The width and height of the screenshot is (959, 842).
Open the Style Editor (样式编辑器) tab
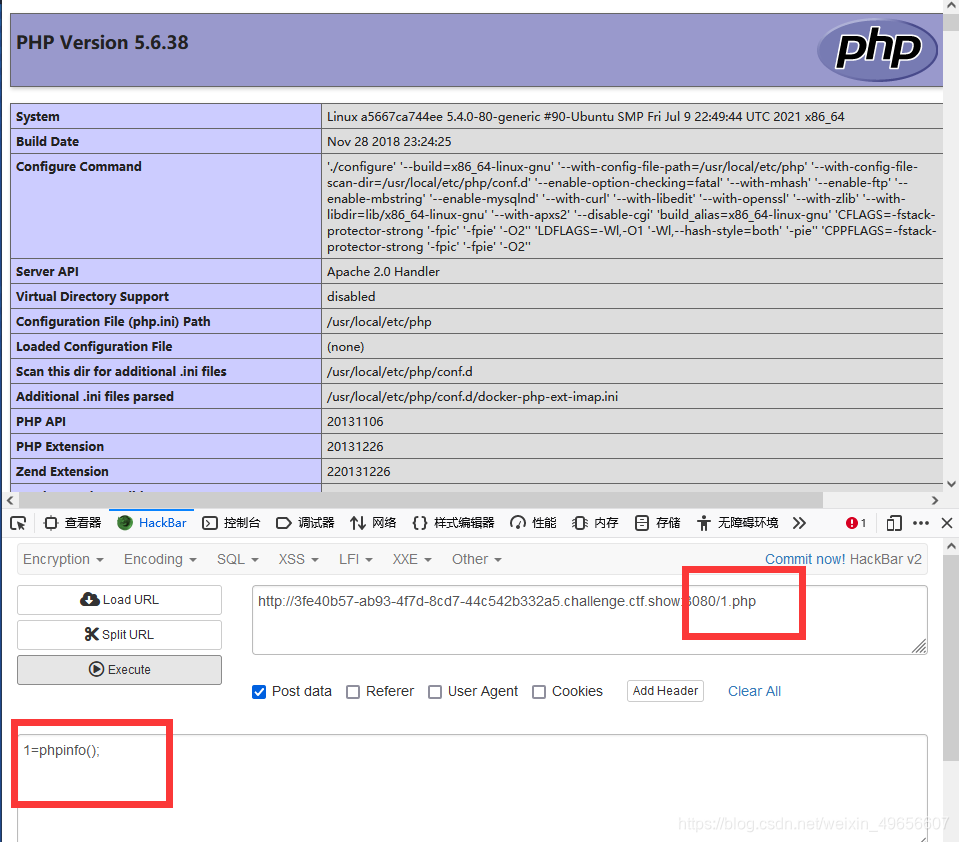tap(453, 523)
